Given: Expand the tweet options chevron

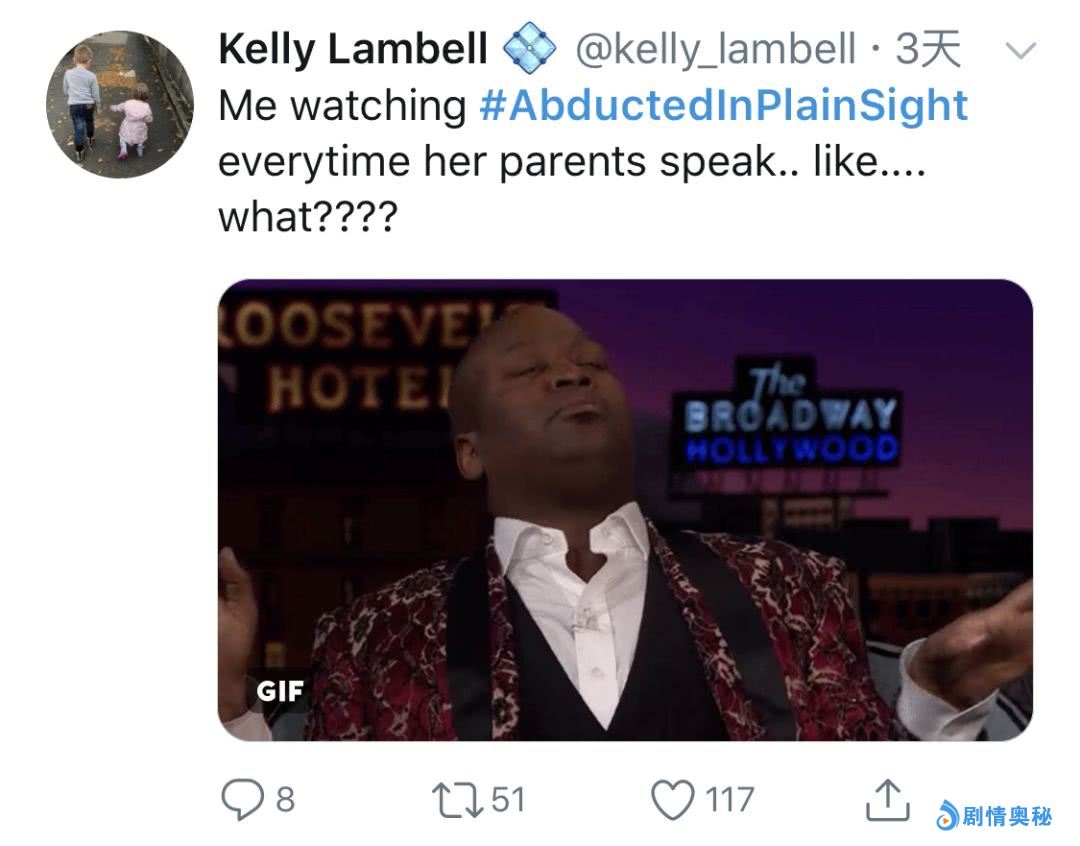Looking at the screenshot, I should click(x=1019, y=49).
